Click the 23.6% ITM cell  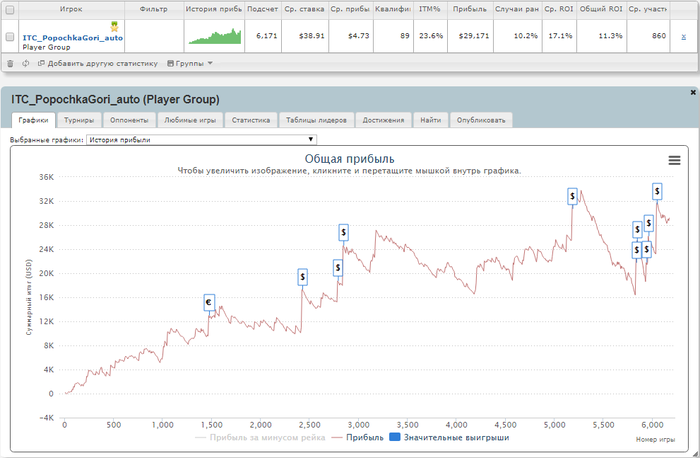click(x=431, y=36)
